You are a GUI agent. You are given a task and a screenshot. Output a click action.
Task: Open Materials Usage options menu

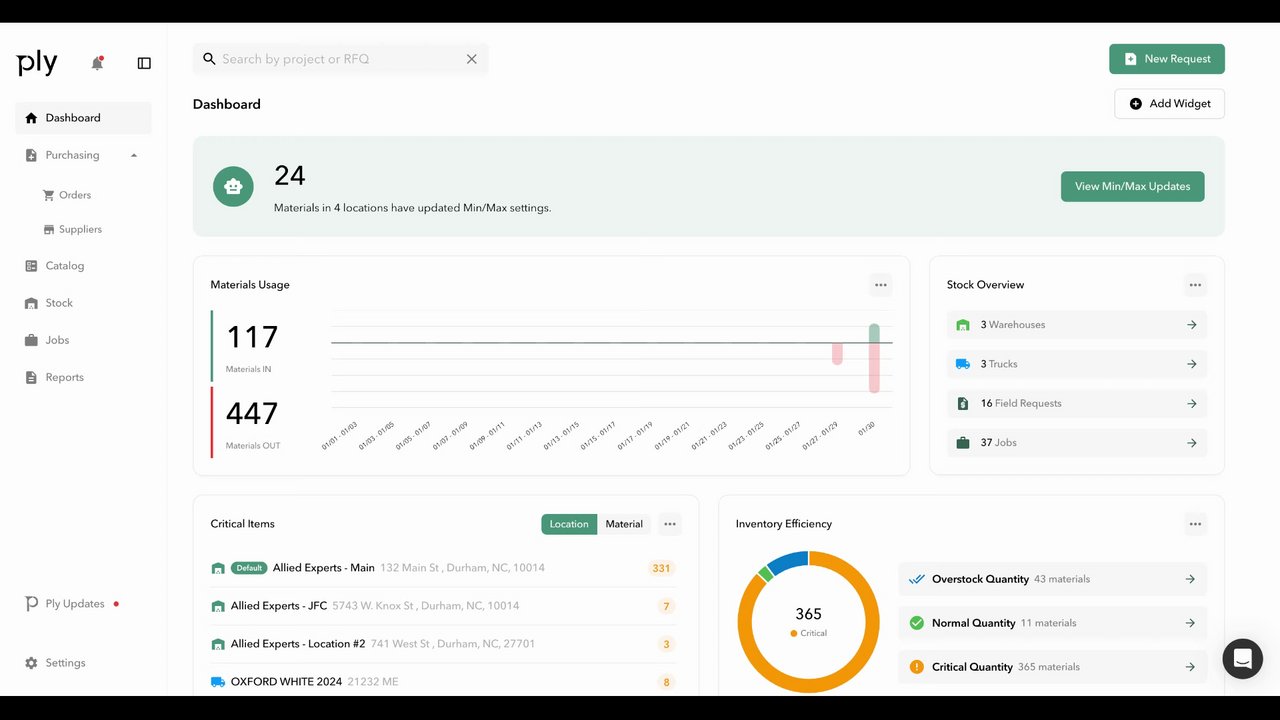click(880, 285)
